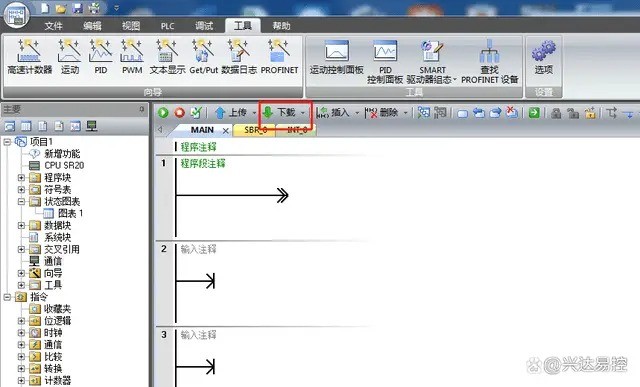Click the Upload (上传) button
Viewport: 640px width, 387px height.
231,112
